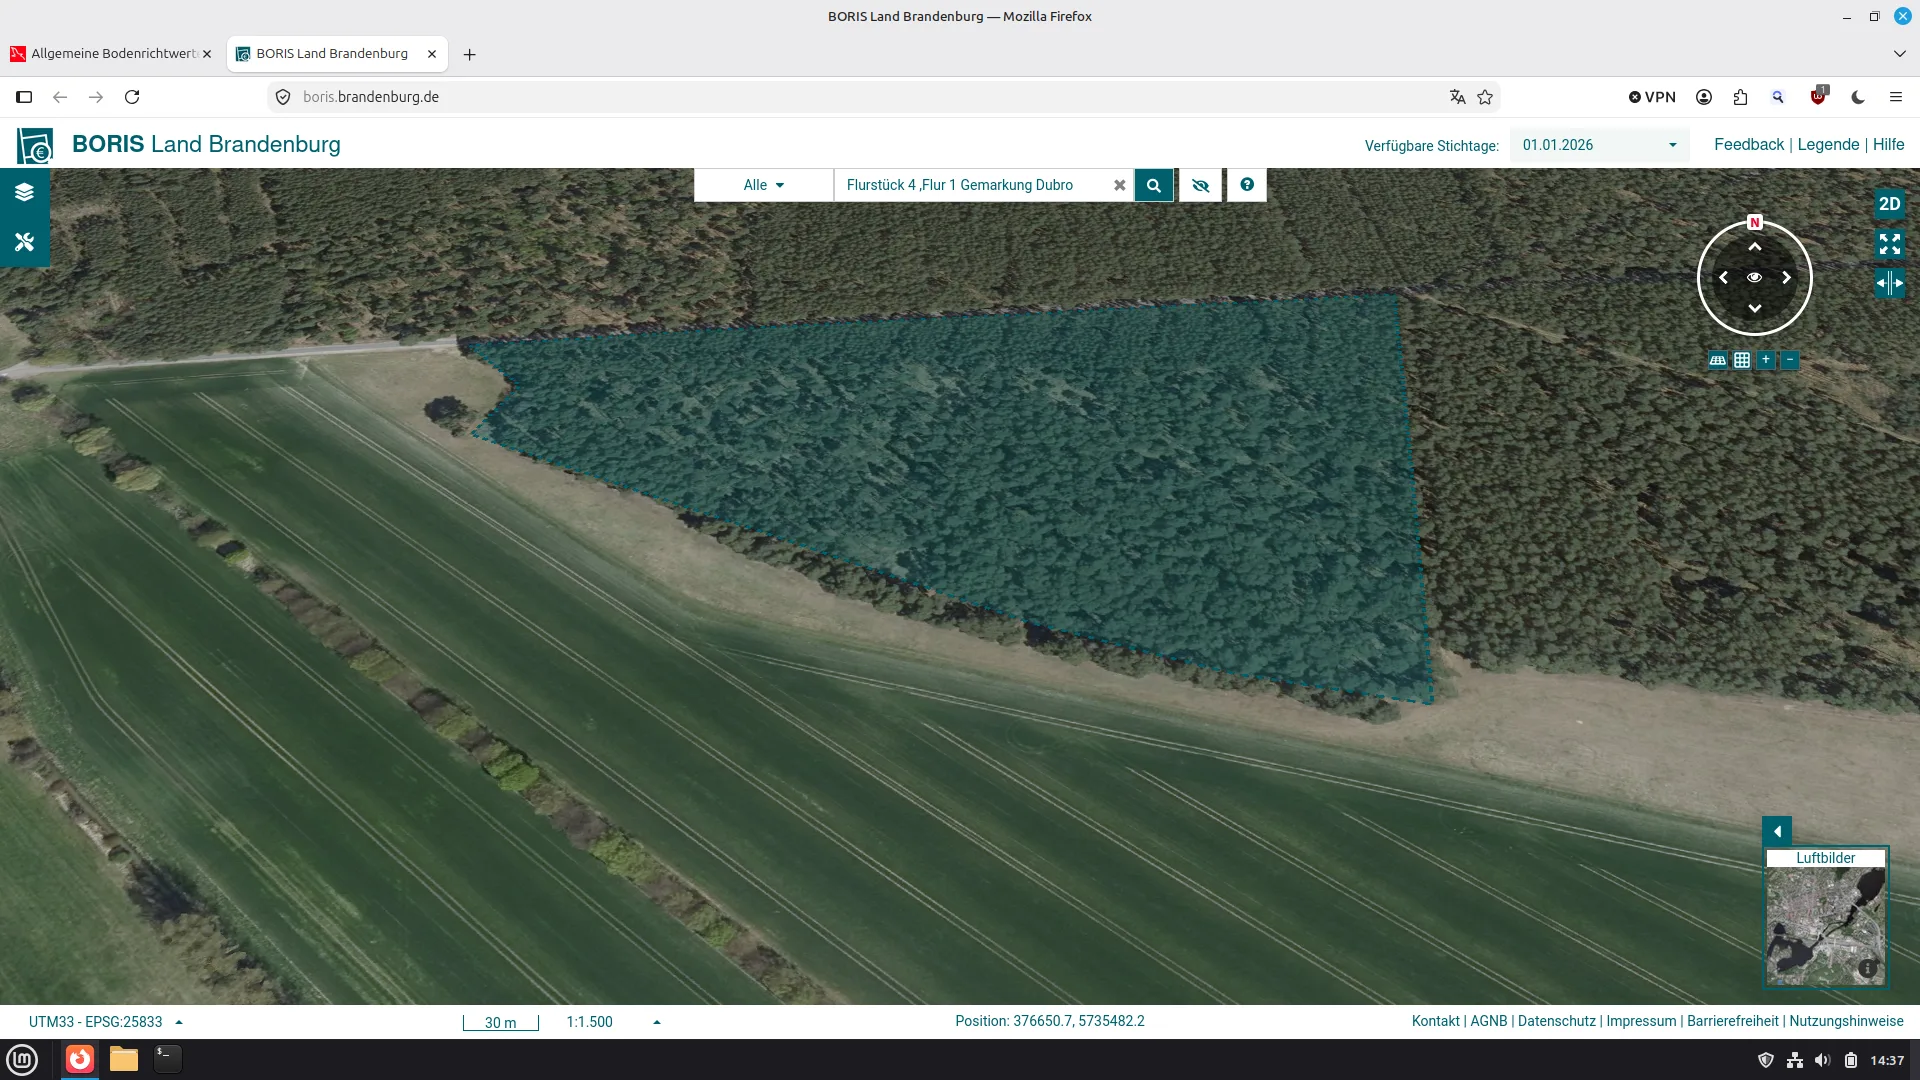Switch to oblique perspective view icon
The width and height of the screenshot is (1920, 1080).
tap(1718, 360)
